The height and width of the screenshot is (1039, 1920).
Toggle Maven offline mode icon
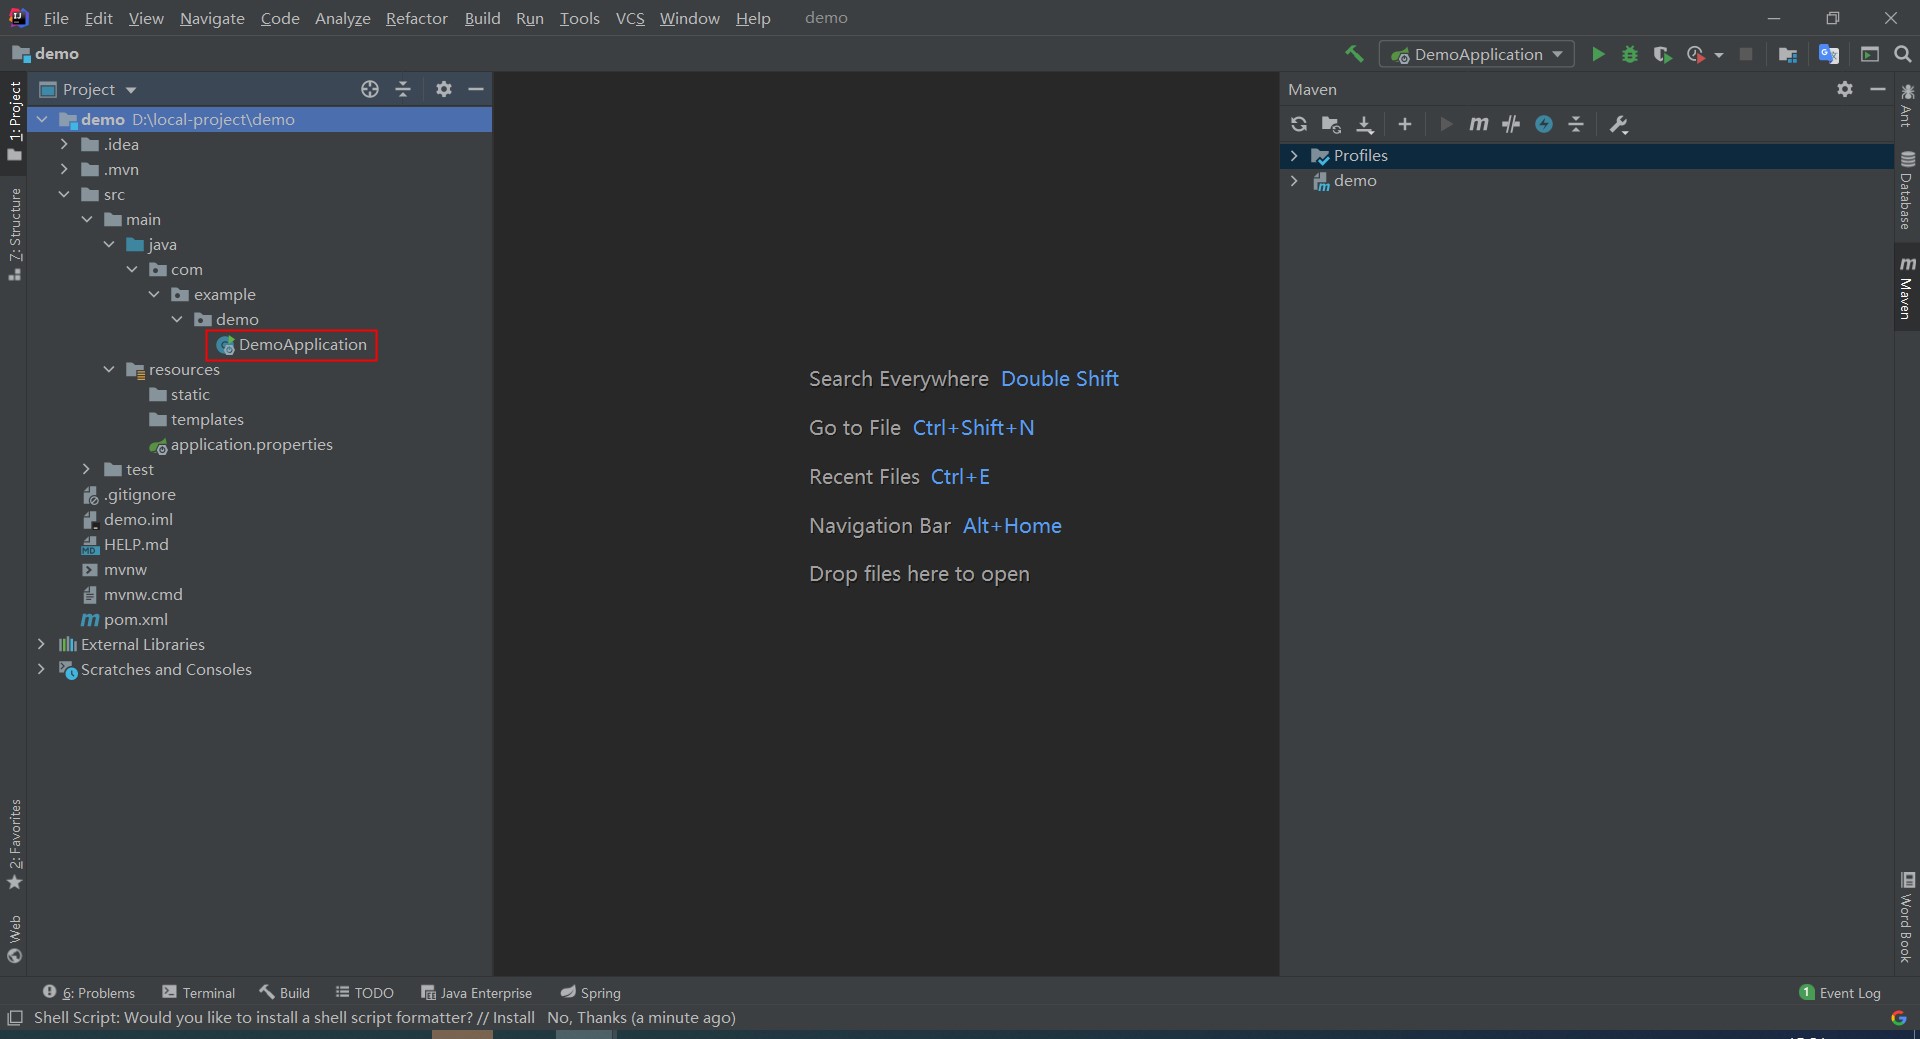click(1511, 124)
